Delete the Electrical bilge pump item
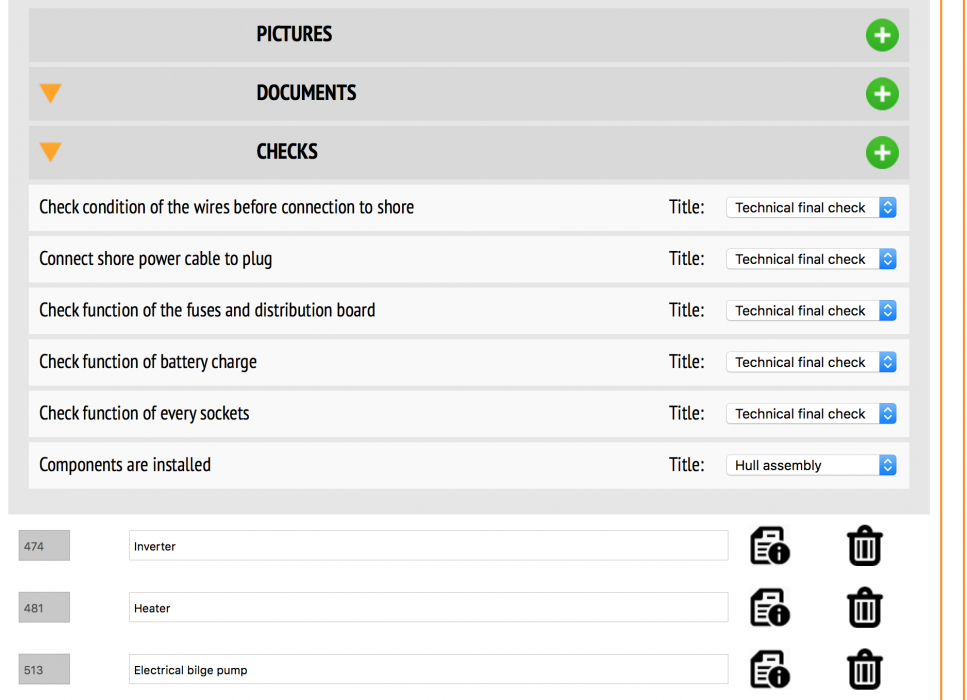This screenshot has width=967, height=700. (x=864, y=670)
